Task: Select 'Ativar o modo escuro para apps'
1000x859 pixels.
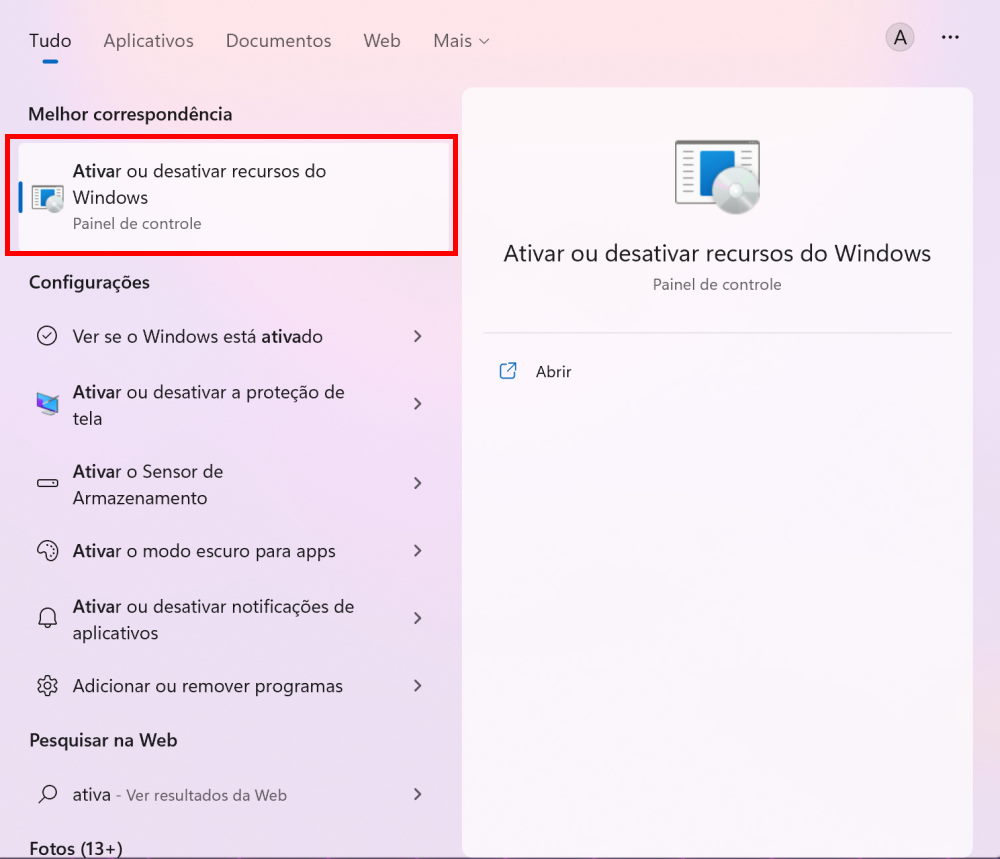Action: coord(204,551)
